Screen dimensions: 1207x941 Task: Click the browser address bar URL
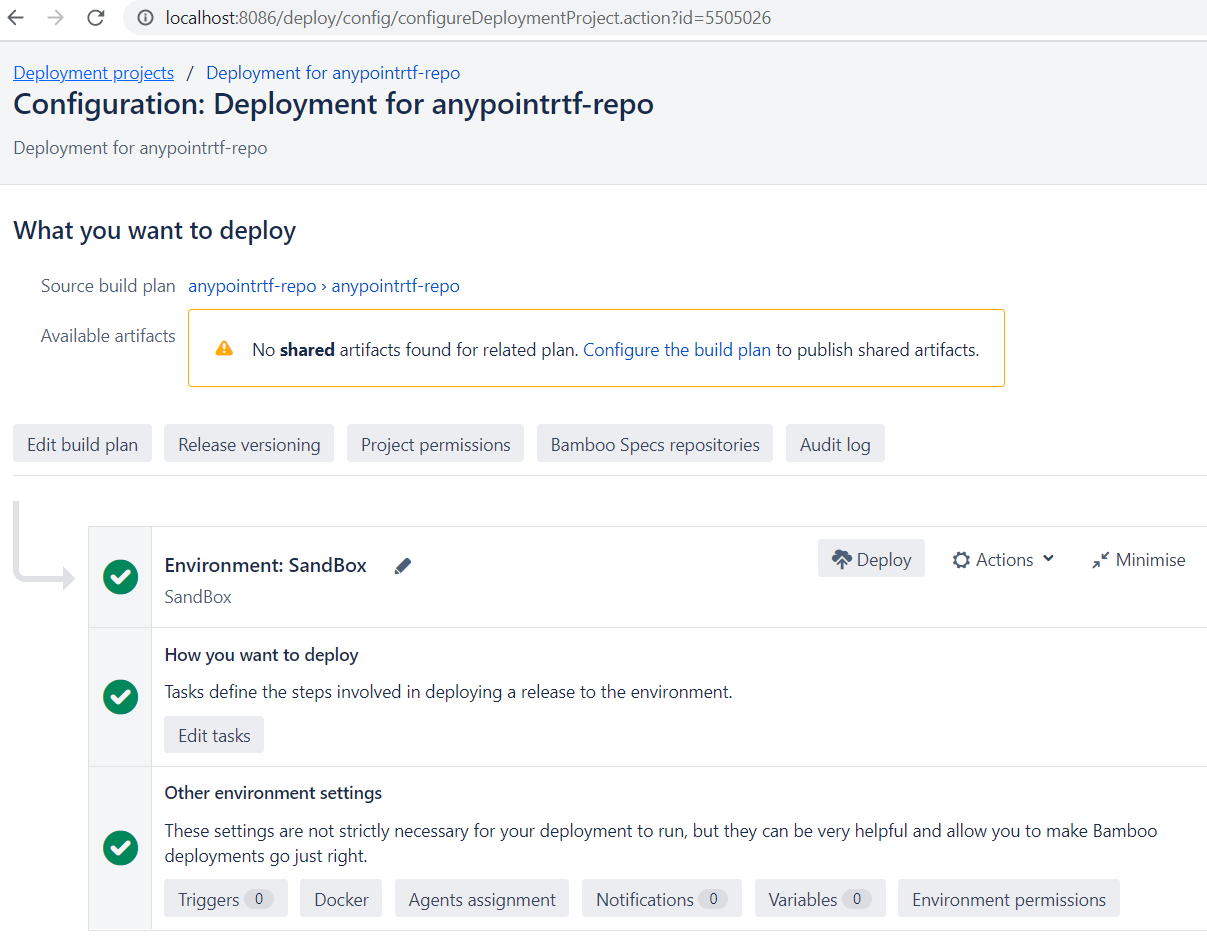pyautogui.click(x=468, y=18)
